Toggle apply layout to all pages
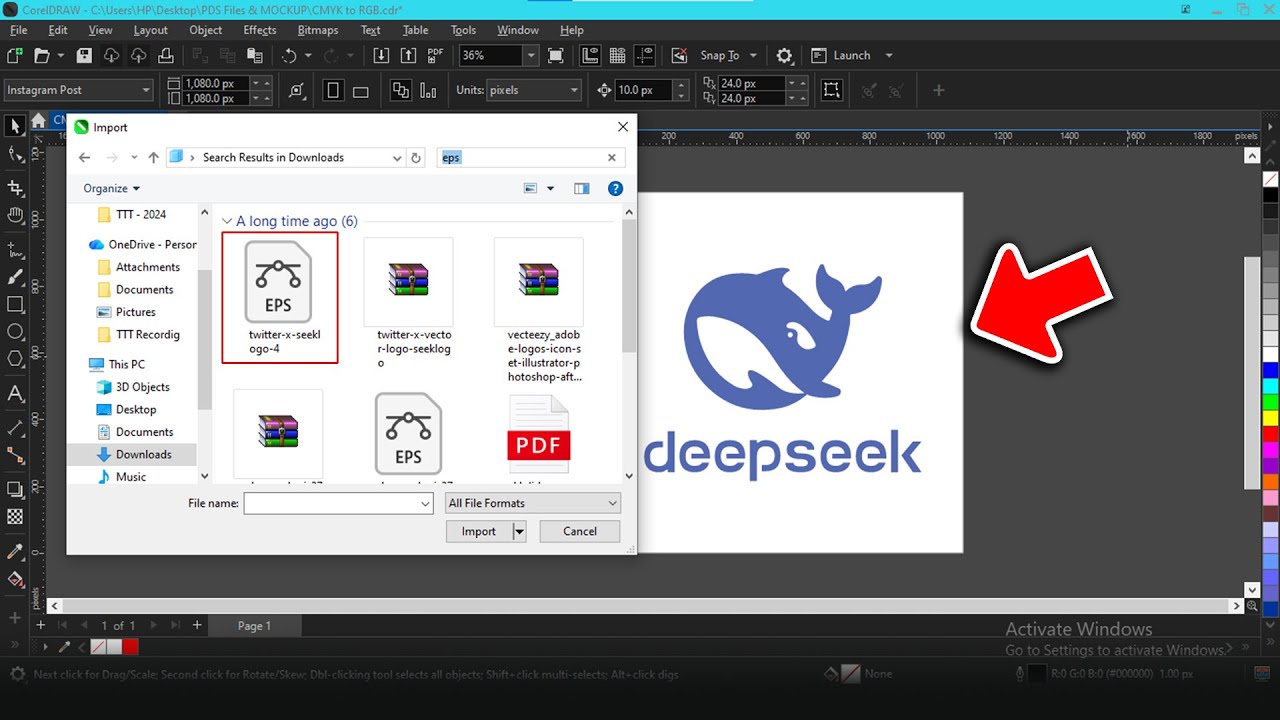The image size is (1280, 720). (x=401, y=91)
